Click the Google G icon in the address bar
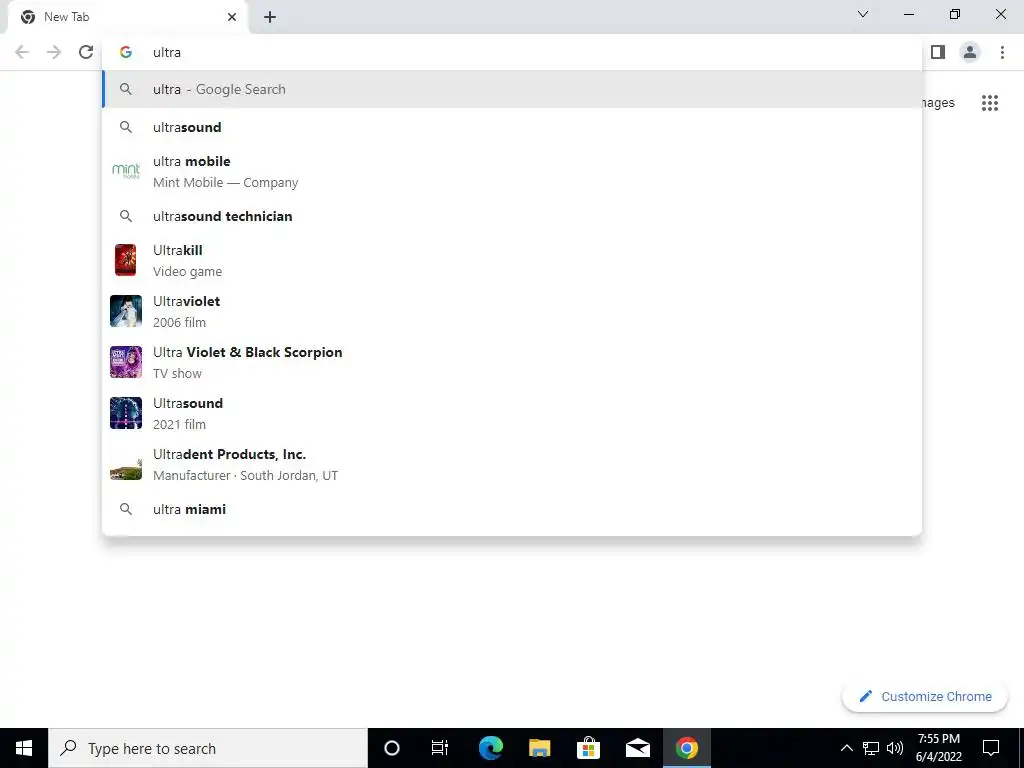This screenshot has height=768, width=1024. pos(126,52)
